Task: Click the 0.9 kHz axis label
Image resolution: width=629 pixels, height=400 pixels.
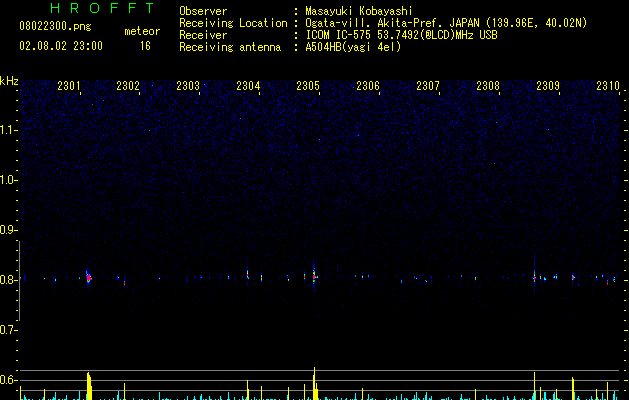Action: pos(8,230)
